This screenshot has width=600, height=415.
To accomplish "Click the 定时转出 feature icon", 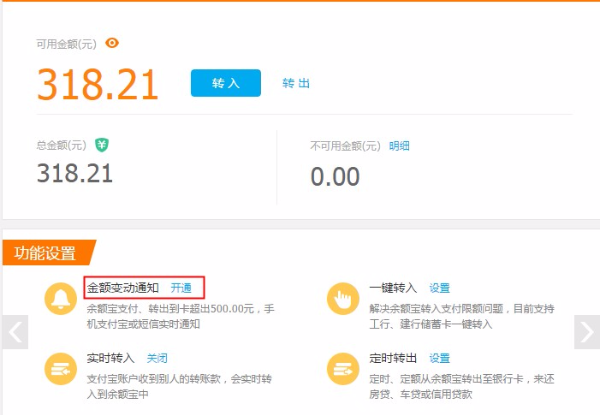I will coord(344,369).
